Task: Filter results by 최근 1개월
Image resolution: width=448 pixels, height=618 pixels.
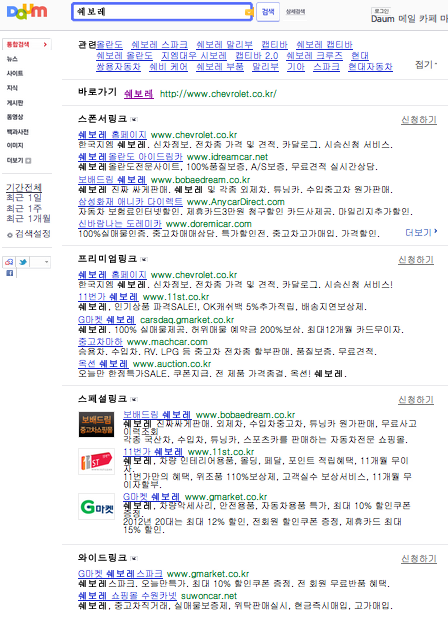Action: 28,218
